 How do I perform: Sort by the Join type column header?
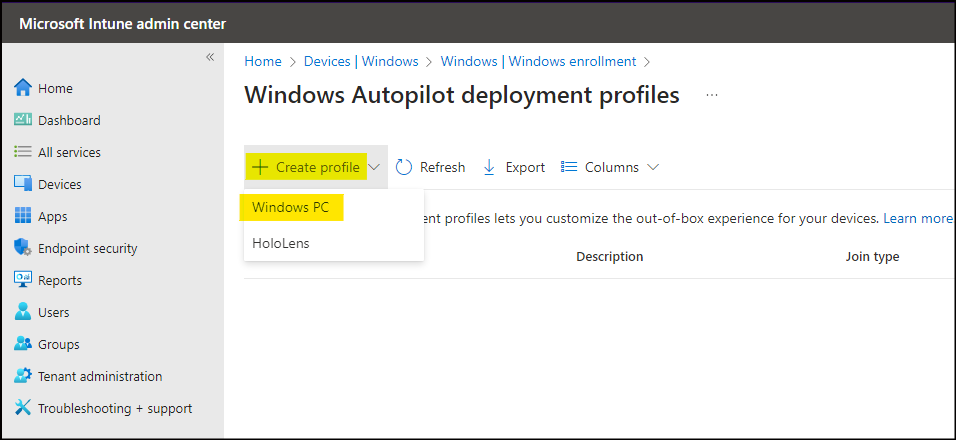872,257
